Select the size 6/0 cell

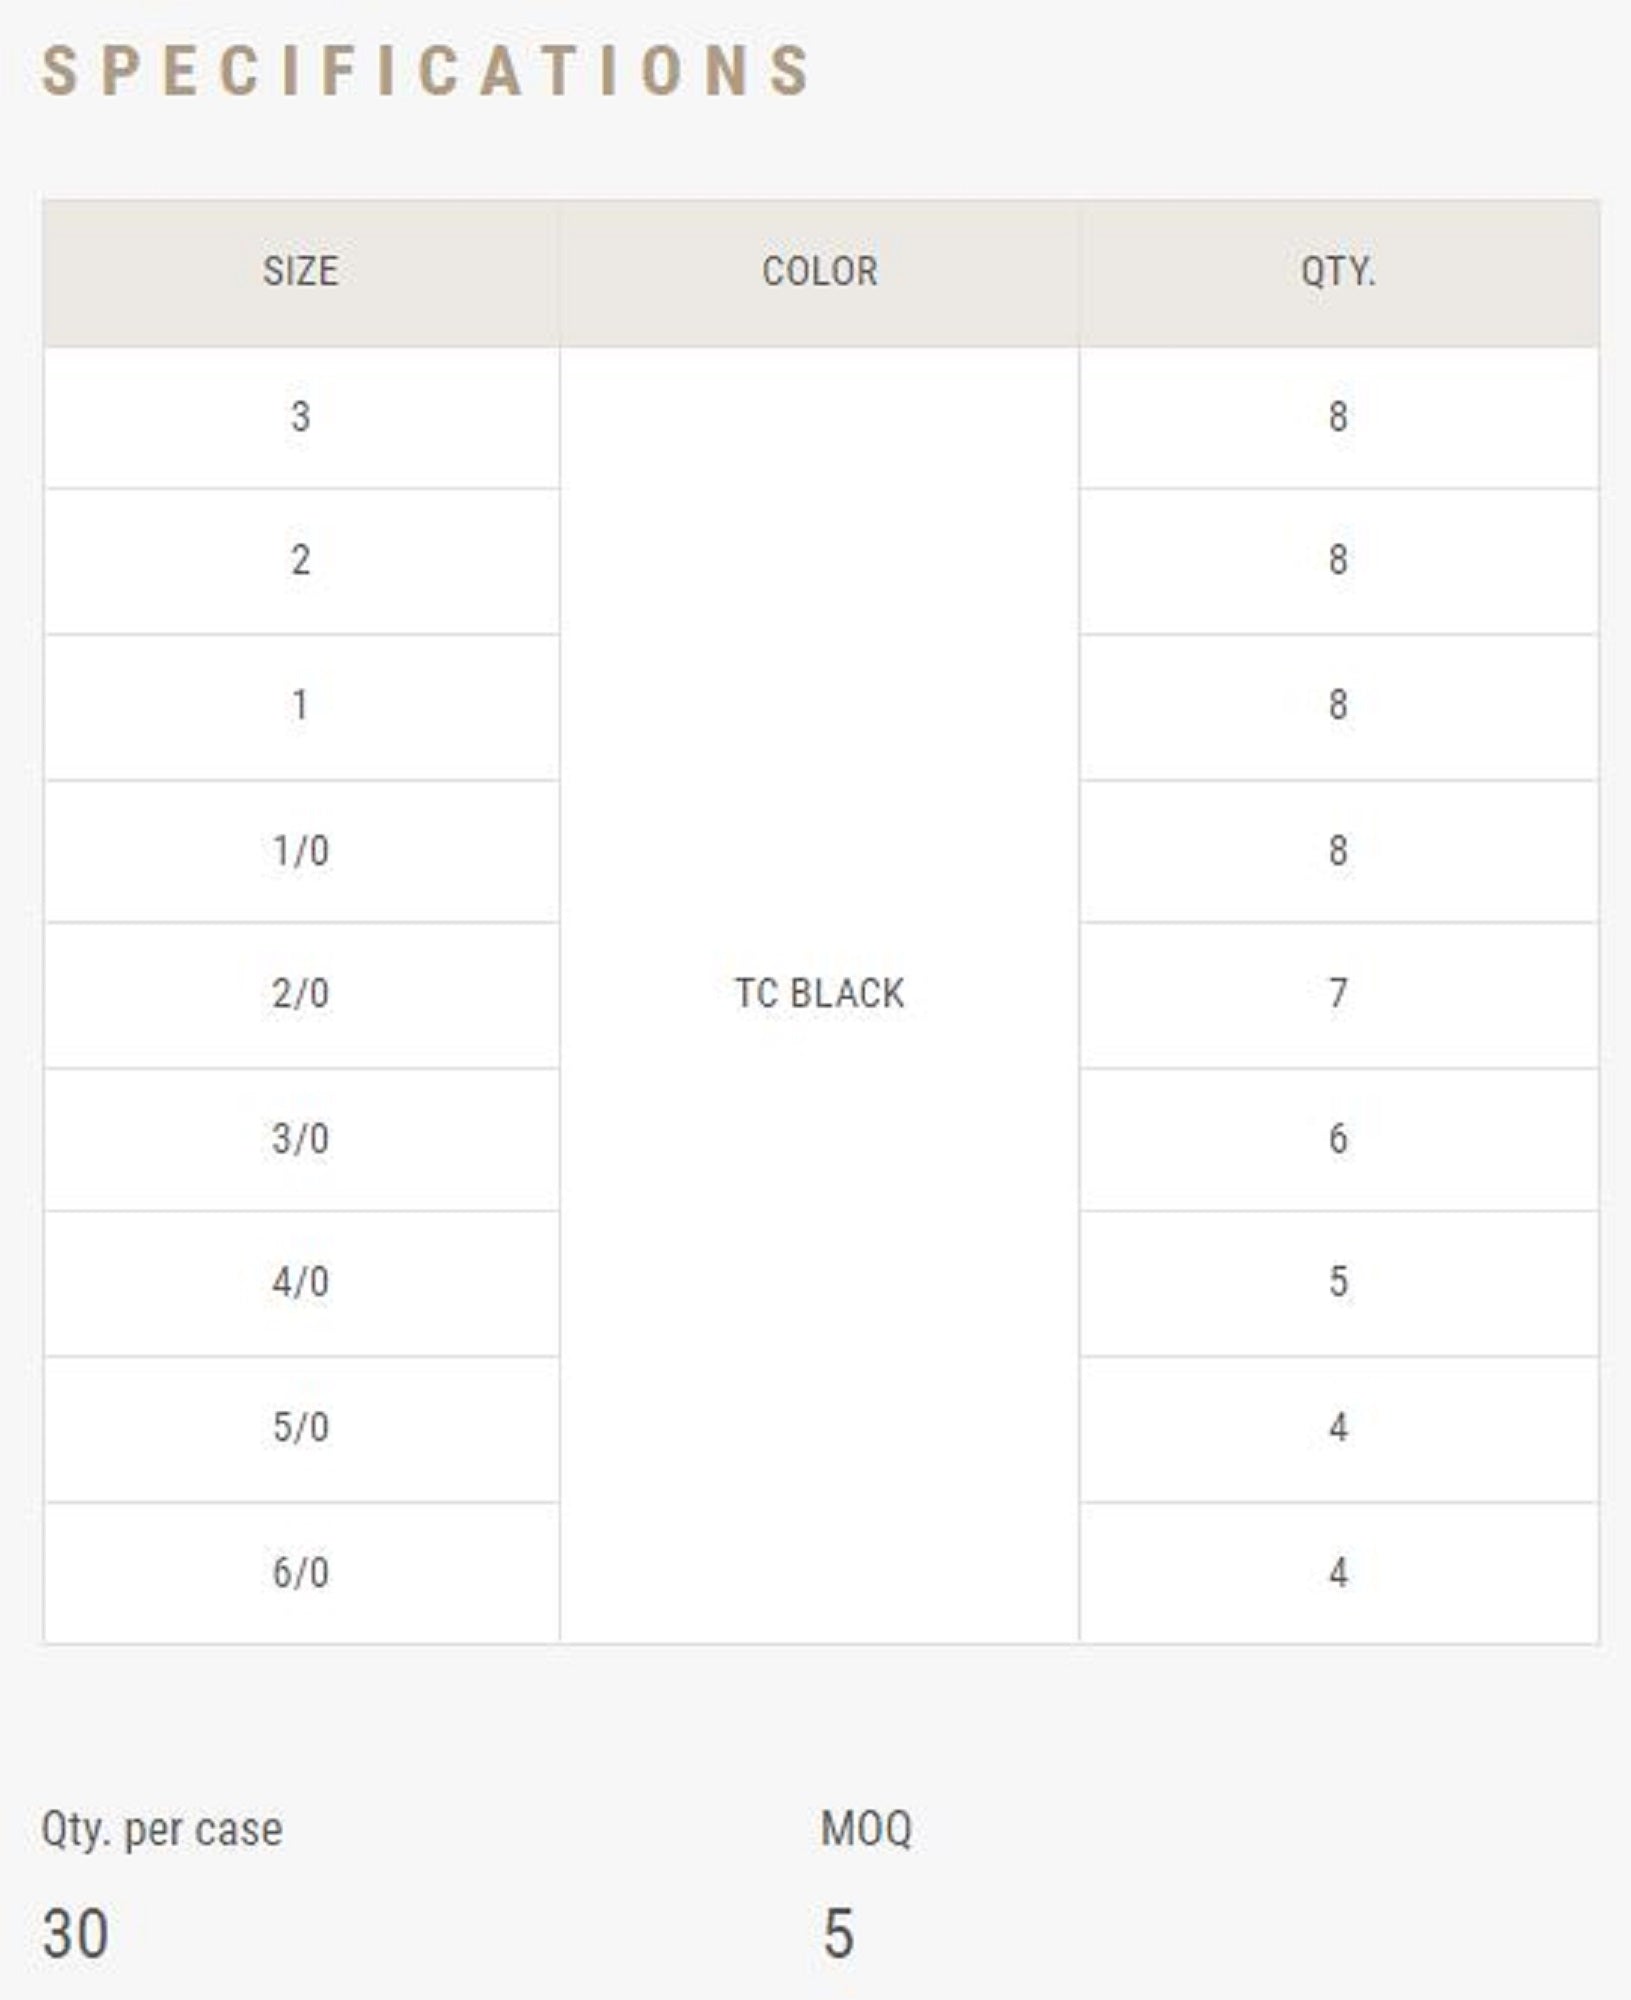coord(300,1572)
